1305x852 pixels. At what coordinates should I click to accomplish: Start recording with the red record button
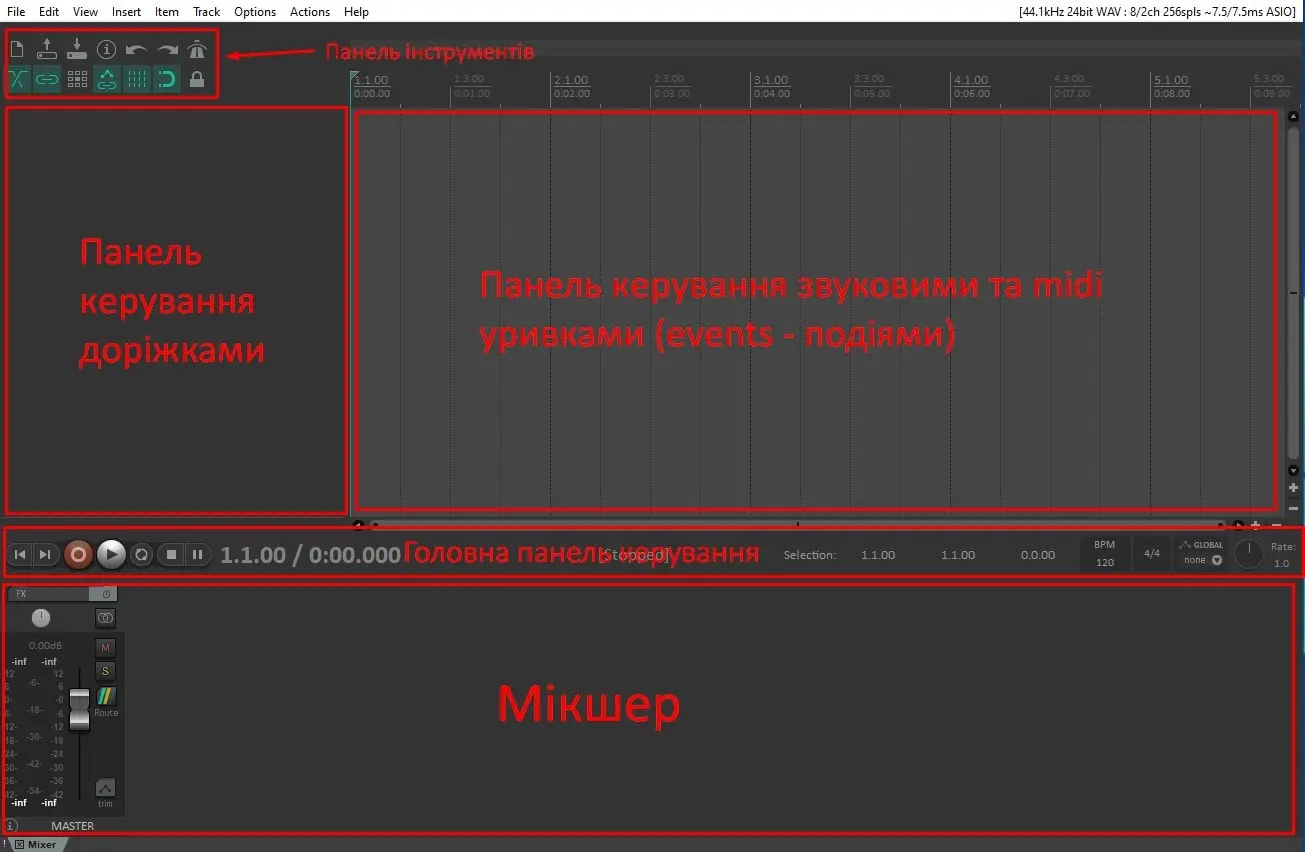[79, 554]
